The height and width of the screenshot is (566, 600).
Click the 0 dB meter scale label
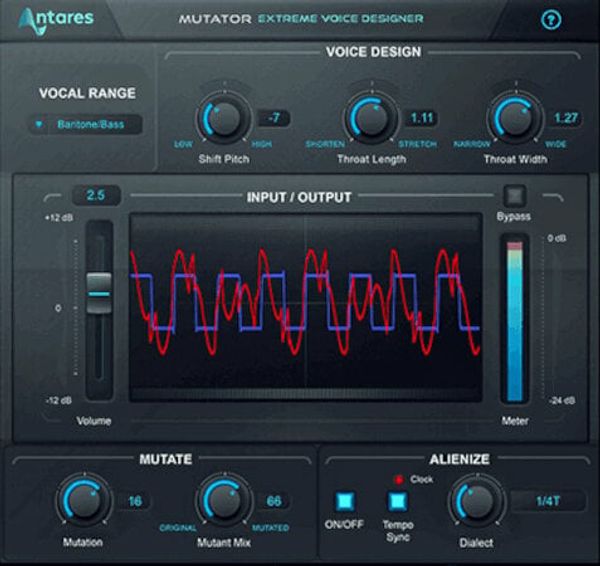pos(556,238)
